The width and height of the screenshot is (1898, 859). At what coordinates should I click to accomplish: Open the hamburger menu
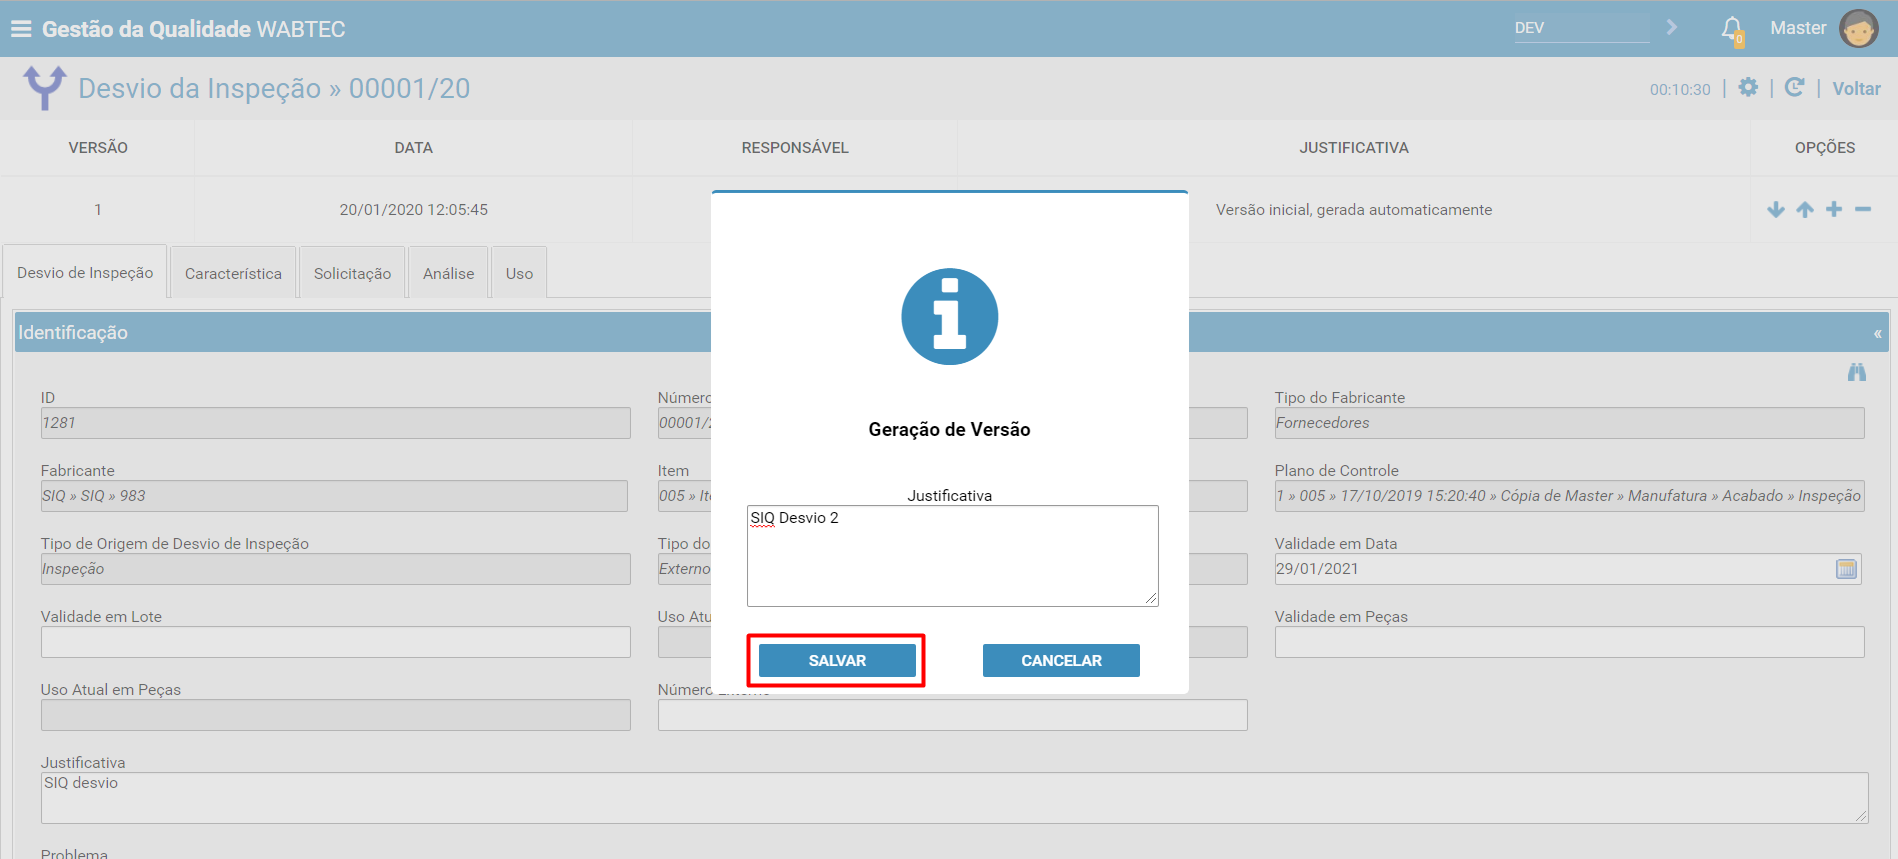(21, 29)
